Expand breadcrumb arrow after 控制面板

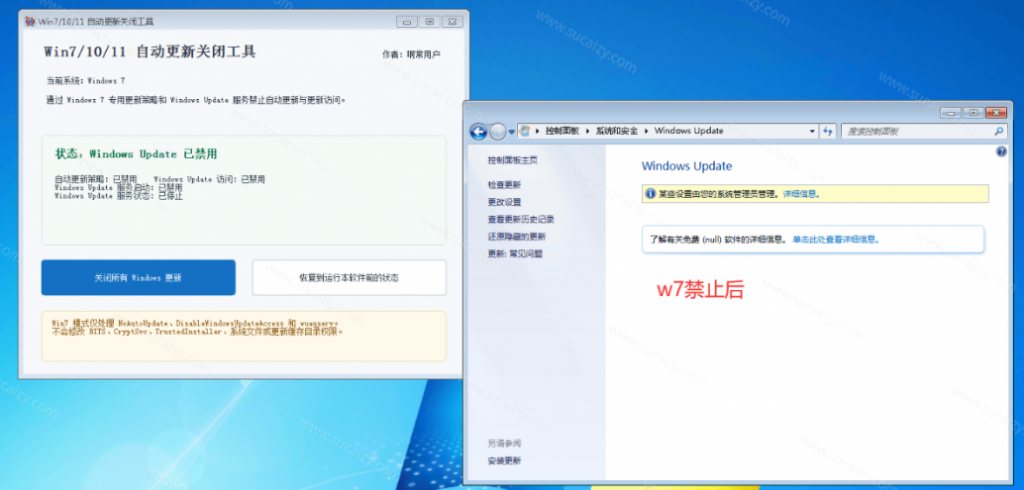pyautogui.click(x=587, y=131)
